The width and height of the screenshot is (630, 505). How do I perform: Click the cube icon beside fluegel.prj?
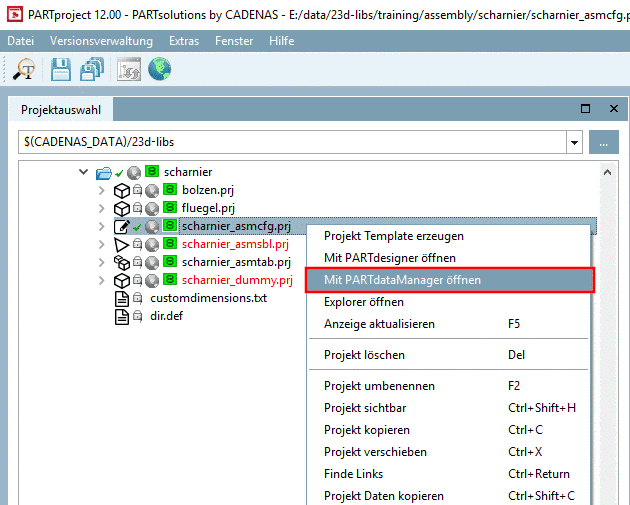point(122,209)
